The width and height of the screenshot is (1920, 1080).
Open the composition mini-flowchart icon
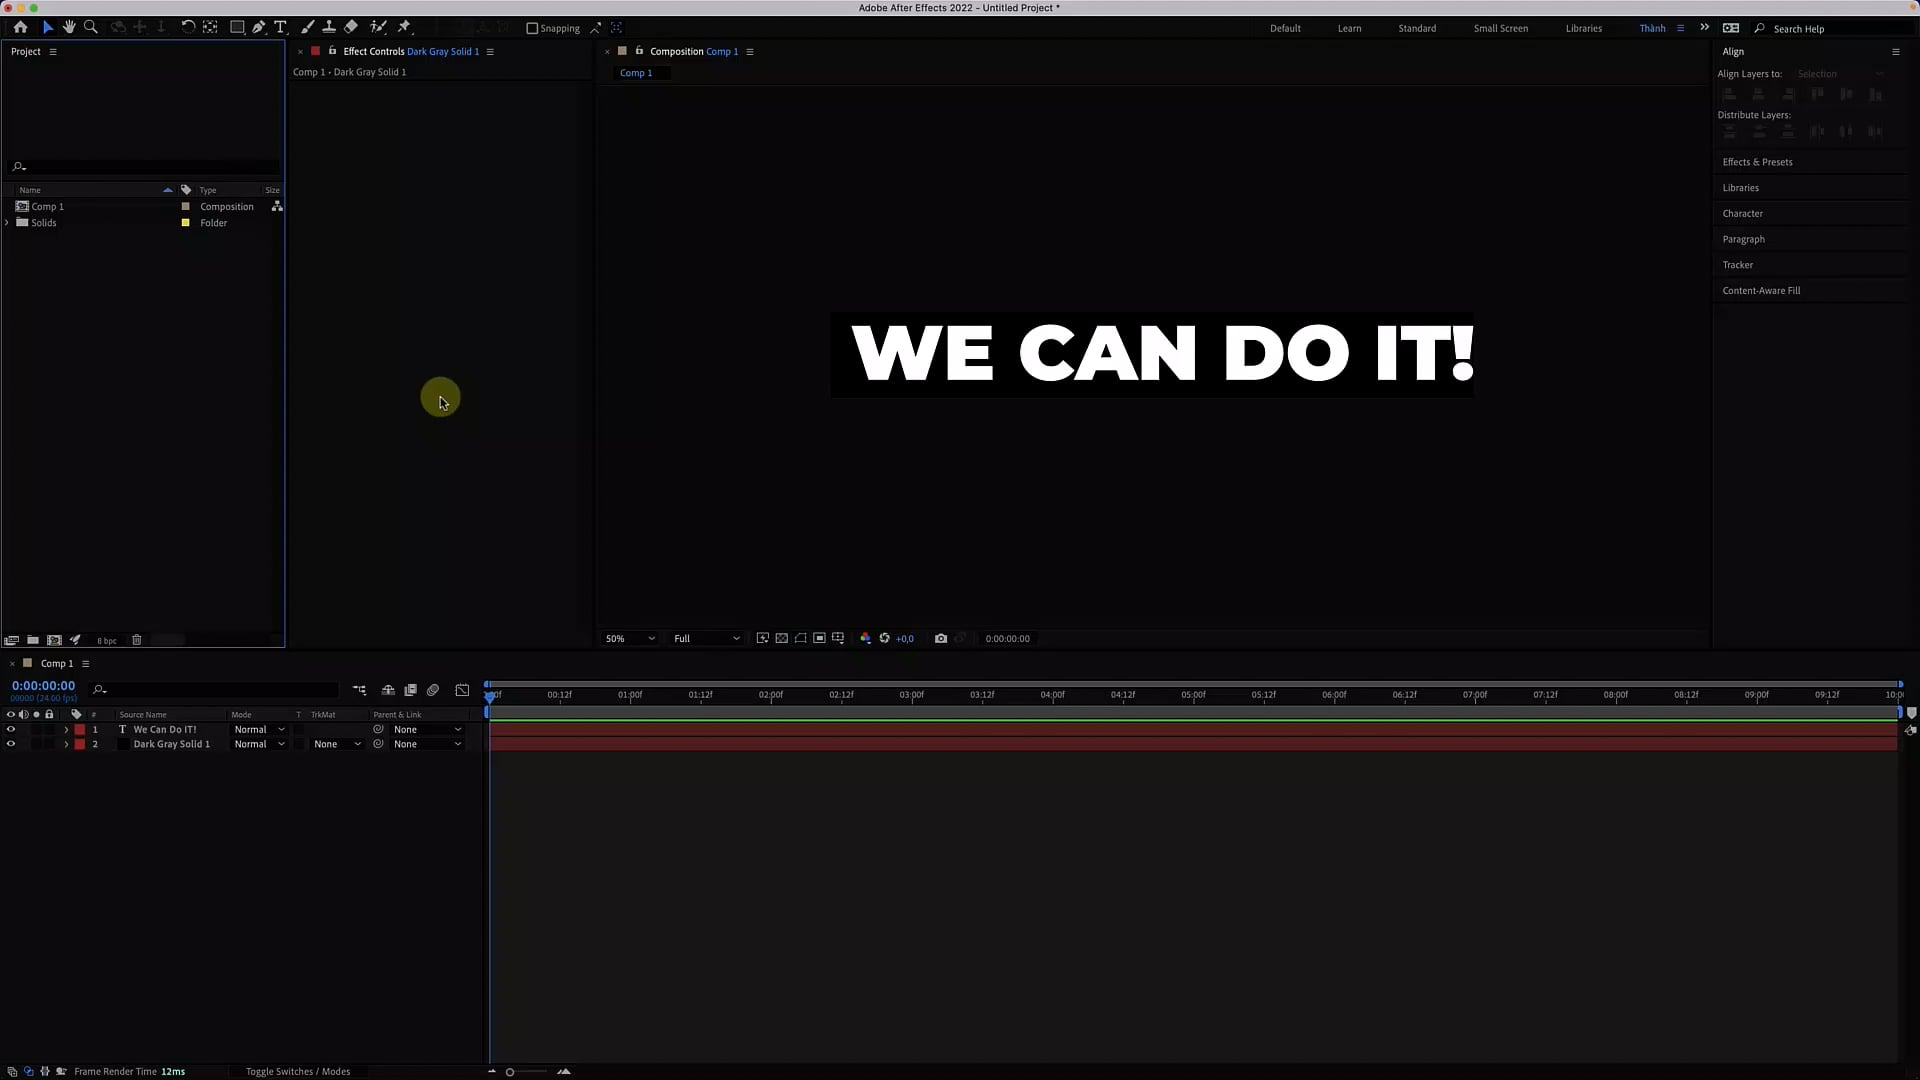point(359,690)
